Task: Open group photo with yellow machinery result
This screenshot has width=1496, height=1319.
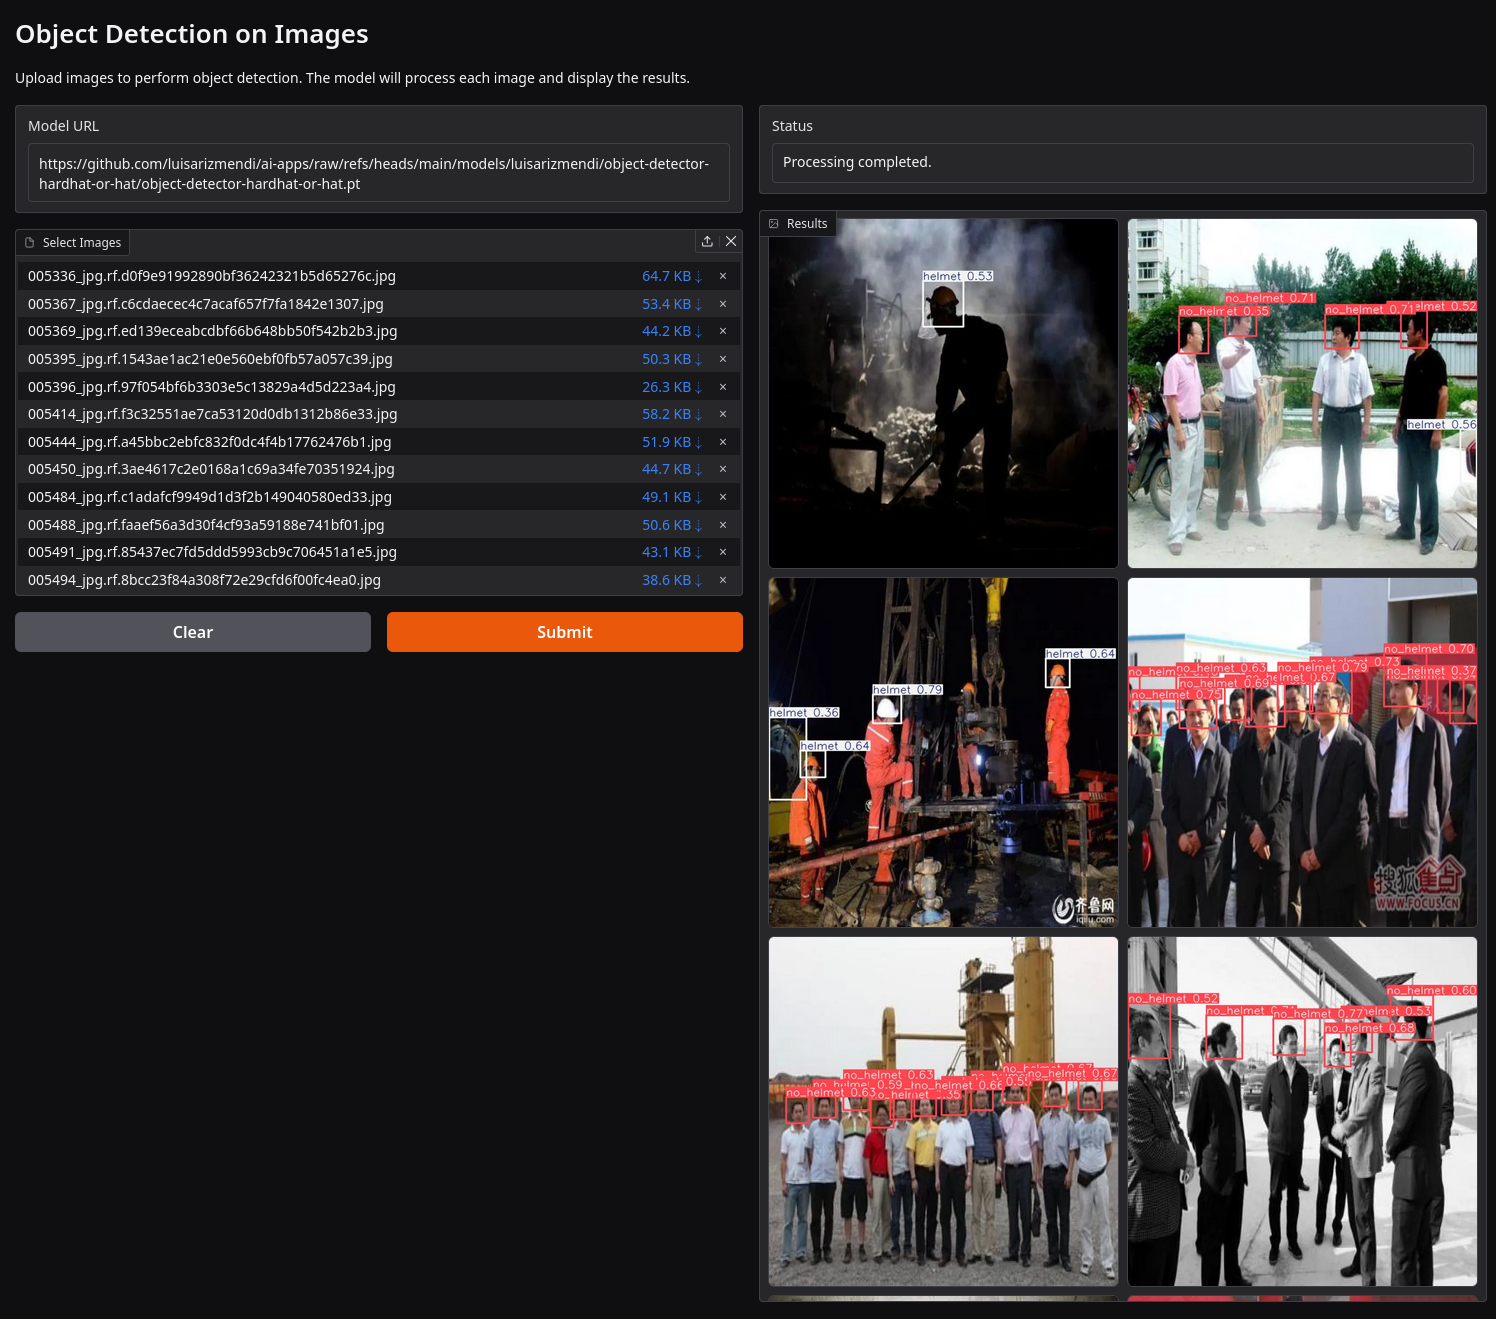Action: [x=943, y=1111]
